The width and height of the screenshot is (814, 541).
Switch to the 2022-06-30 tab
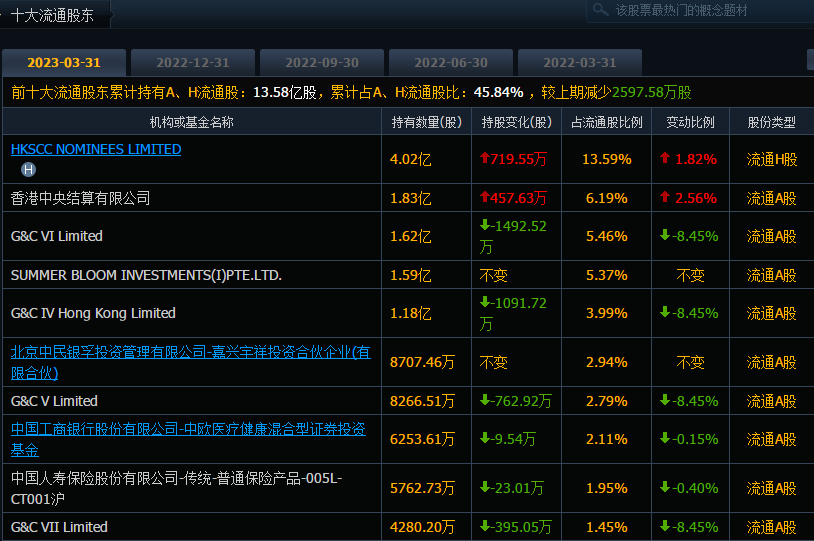click(451, 63)
